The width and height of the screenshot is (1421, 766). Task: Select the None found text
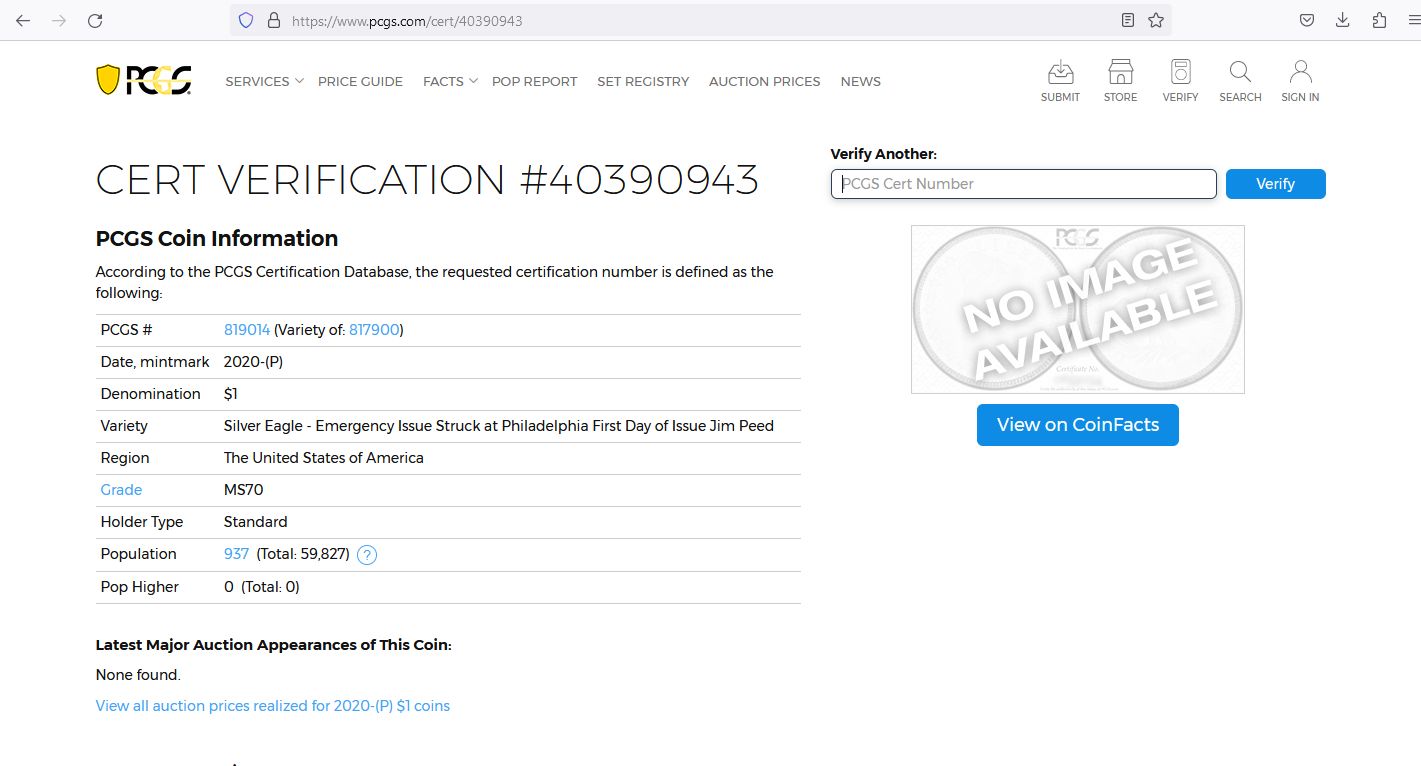tap(138, 675)
